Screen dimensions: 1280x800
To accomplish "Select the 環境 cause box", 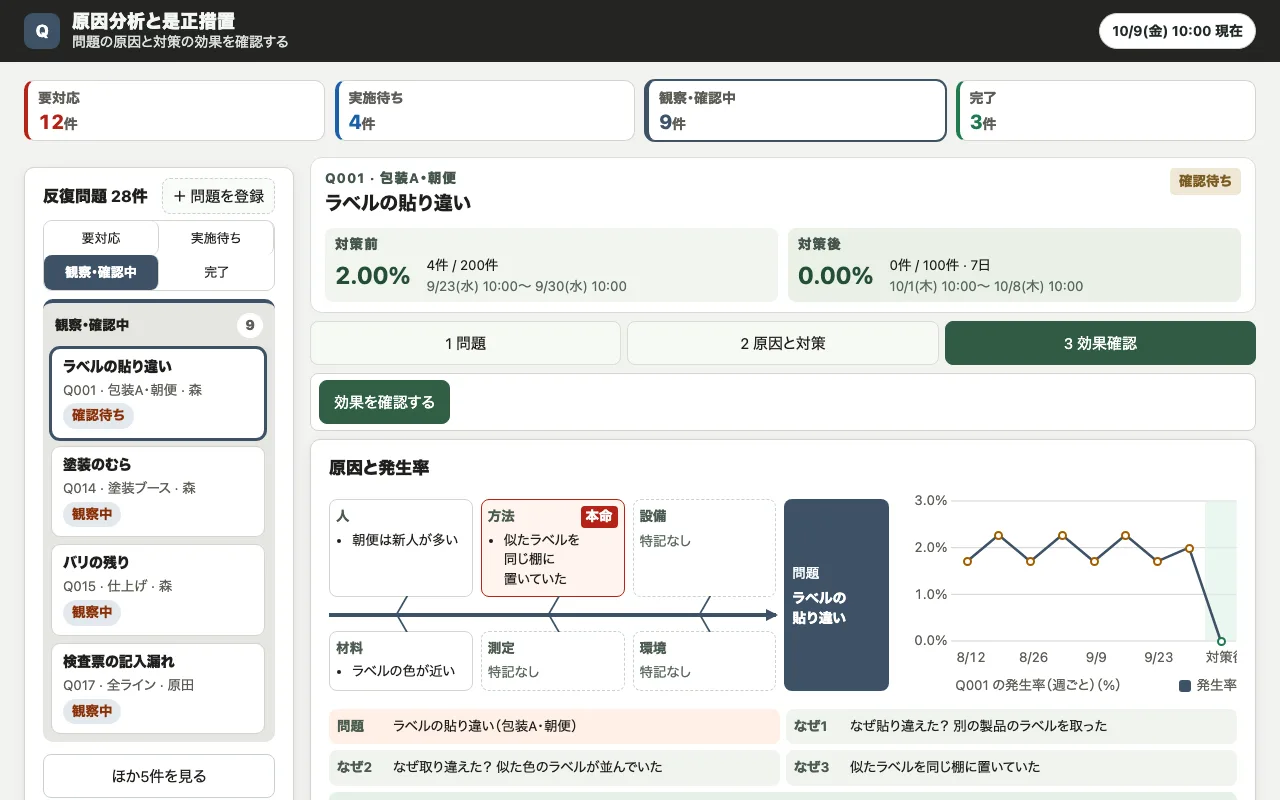I will coord(705,661).
